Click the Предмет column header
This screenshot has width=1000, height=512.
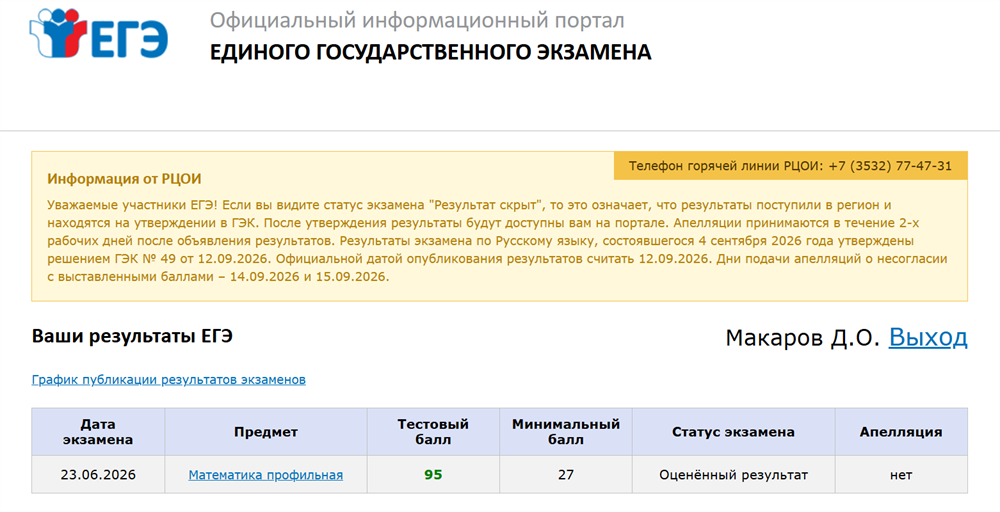click(x=265, y=432)
